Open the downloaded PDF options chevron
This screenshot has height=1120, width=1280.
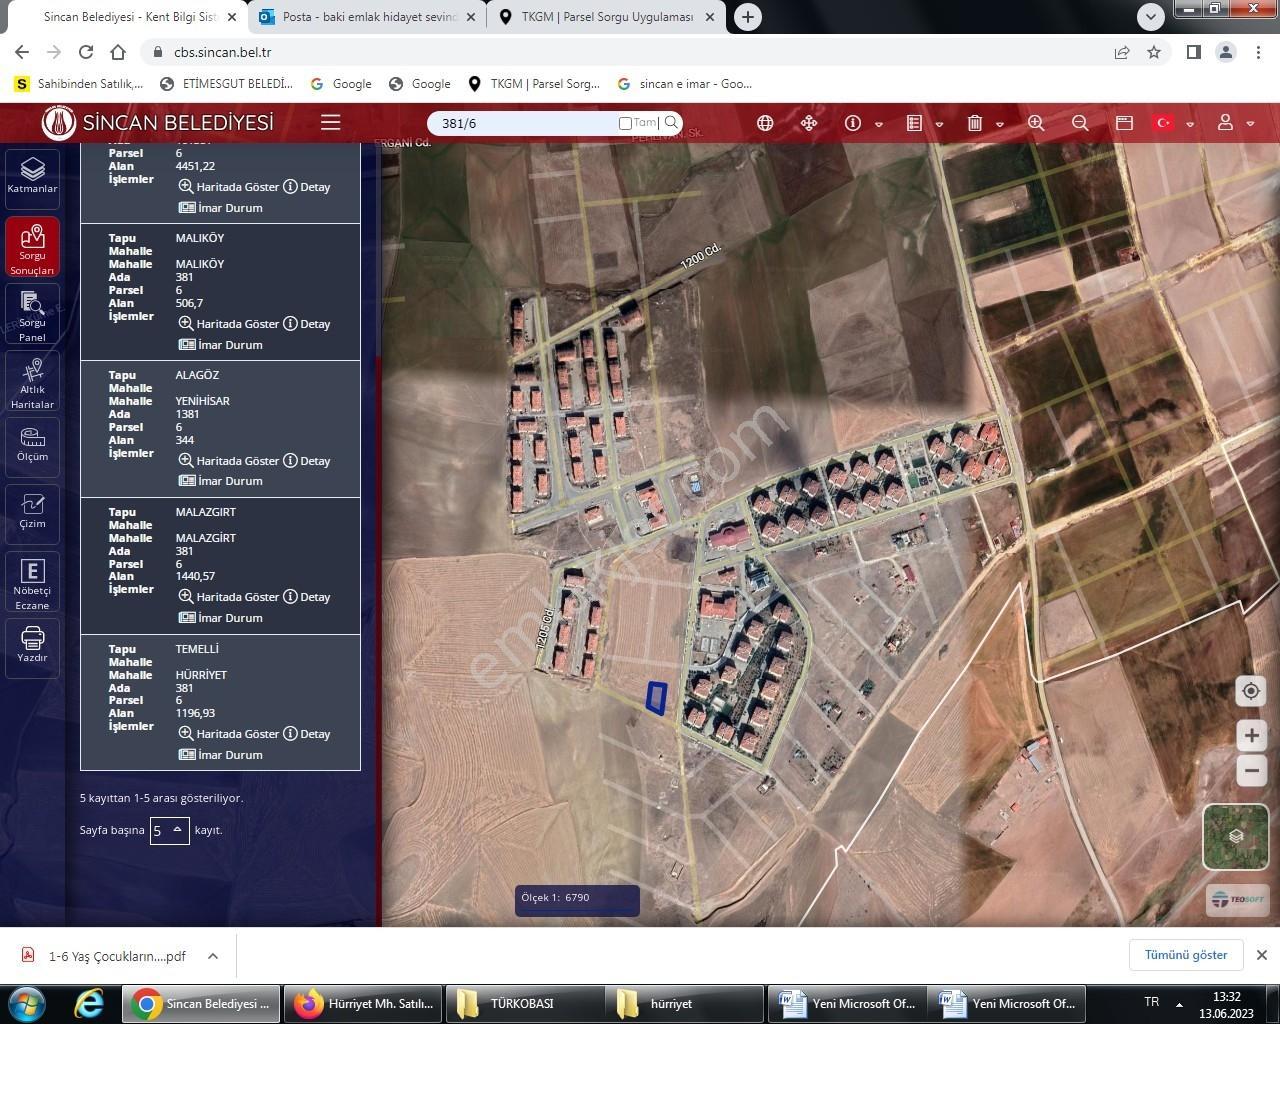(x=213, y=956)
